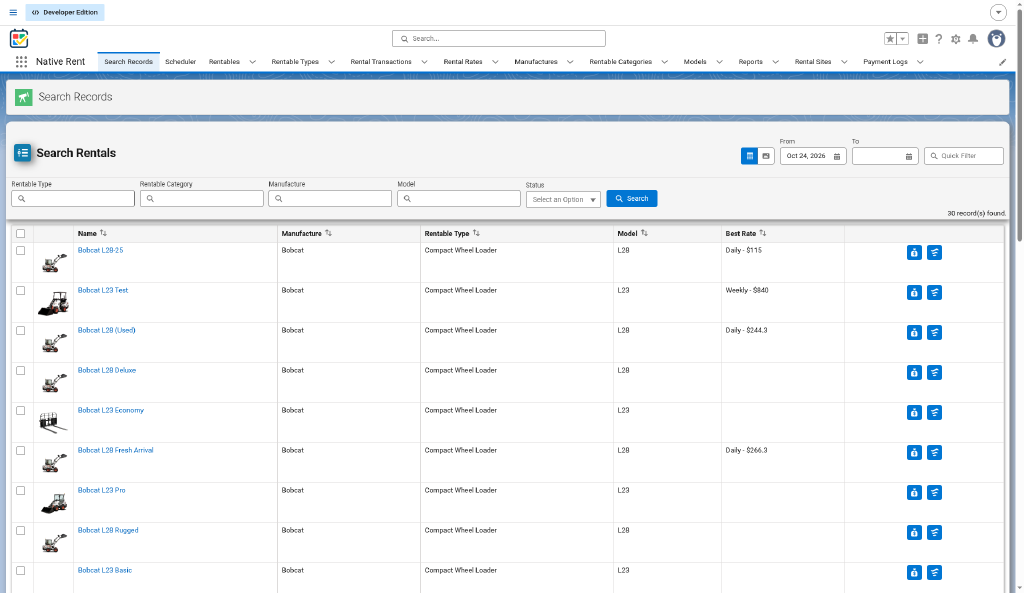
Task: Open the To date calendar icon
Action: point(908,157)
